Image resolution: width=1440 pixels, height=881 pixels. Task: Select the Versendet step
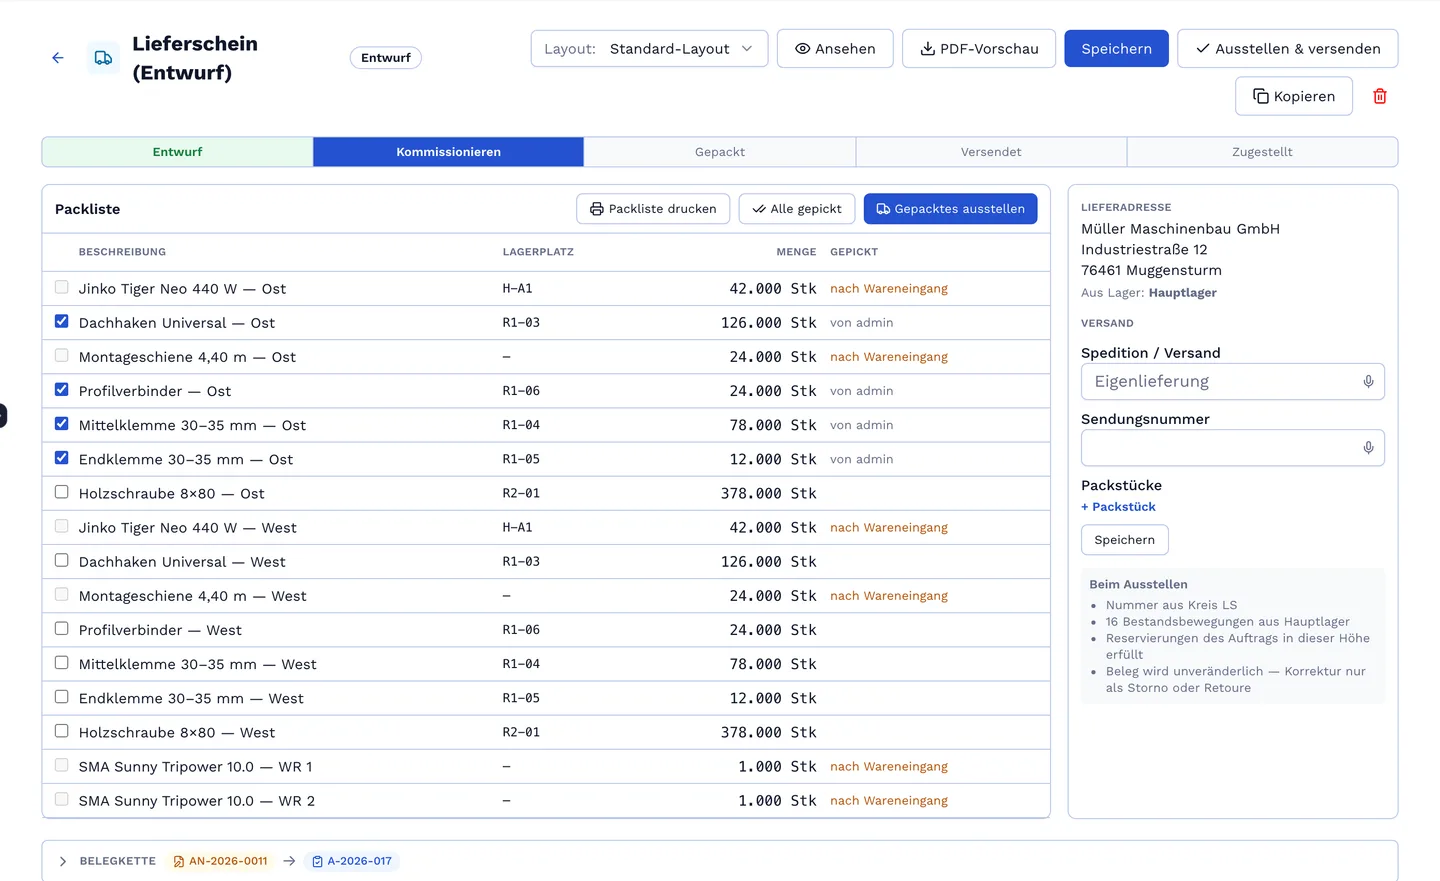coord(991,152)
